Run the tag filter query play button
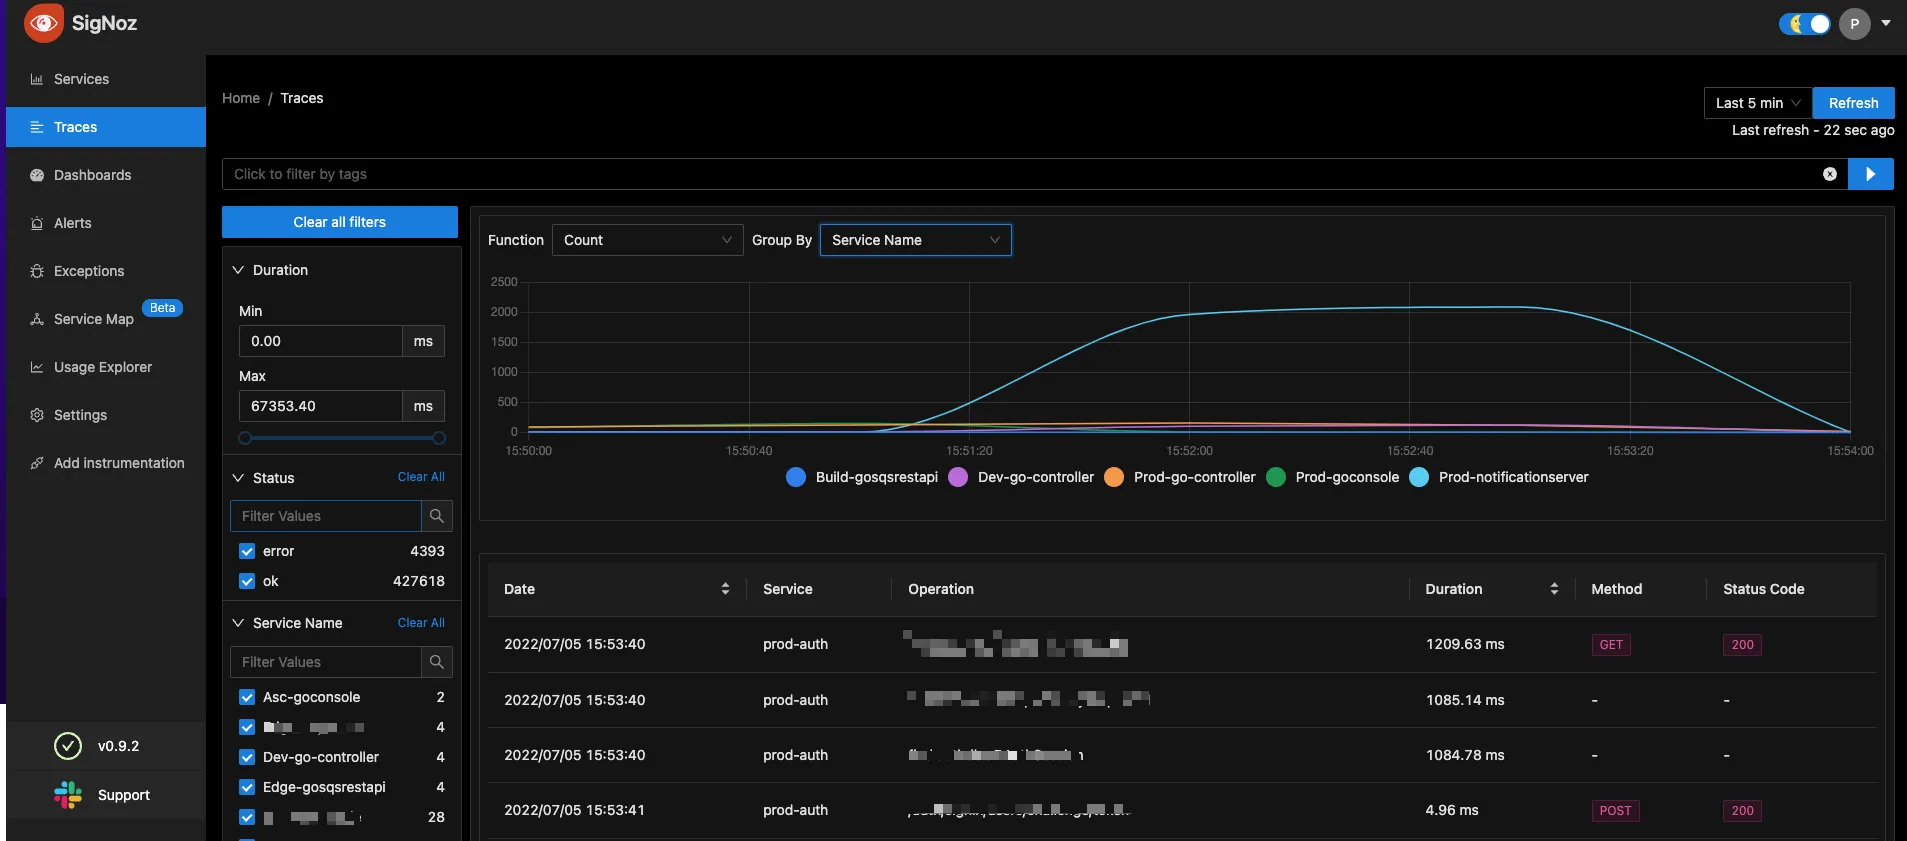The height and width of the screenshot is (841, 1907). point(1871,174)
